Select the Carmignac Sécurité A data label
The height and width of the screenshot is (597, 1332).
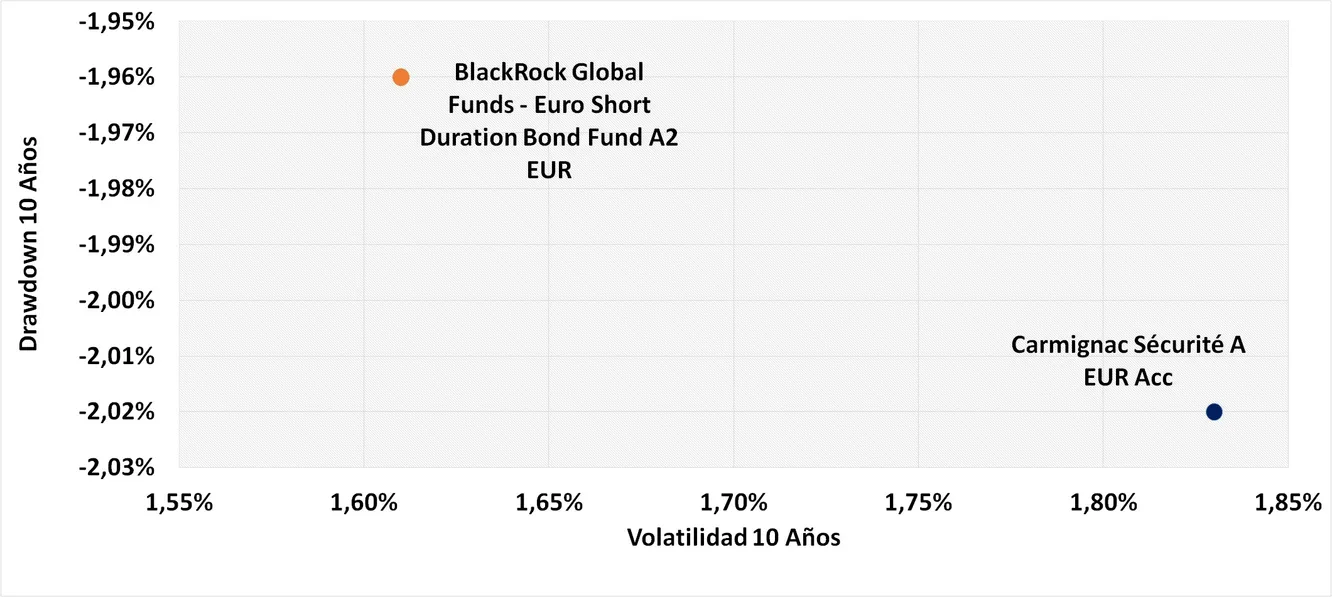[x=1128, y=361]
